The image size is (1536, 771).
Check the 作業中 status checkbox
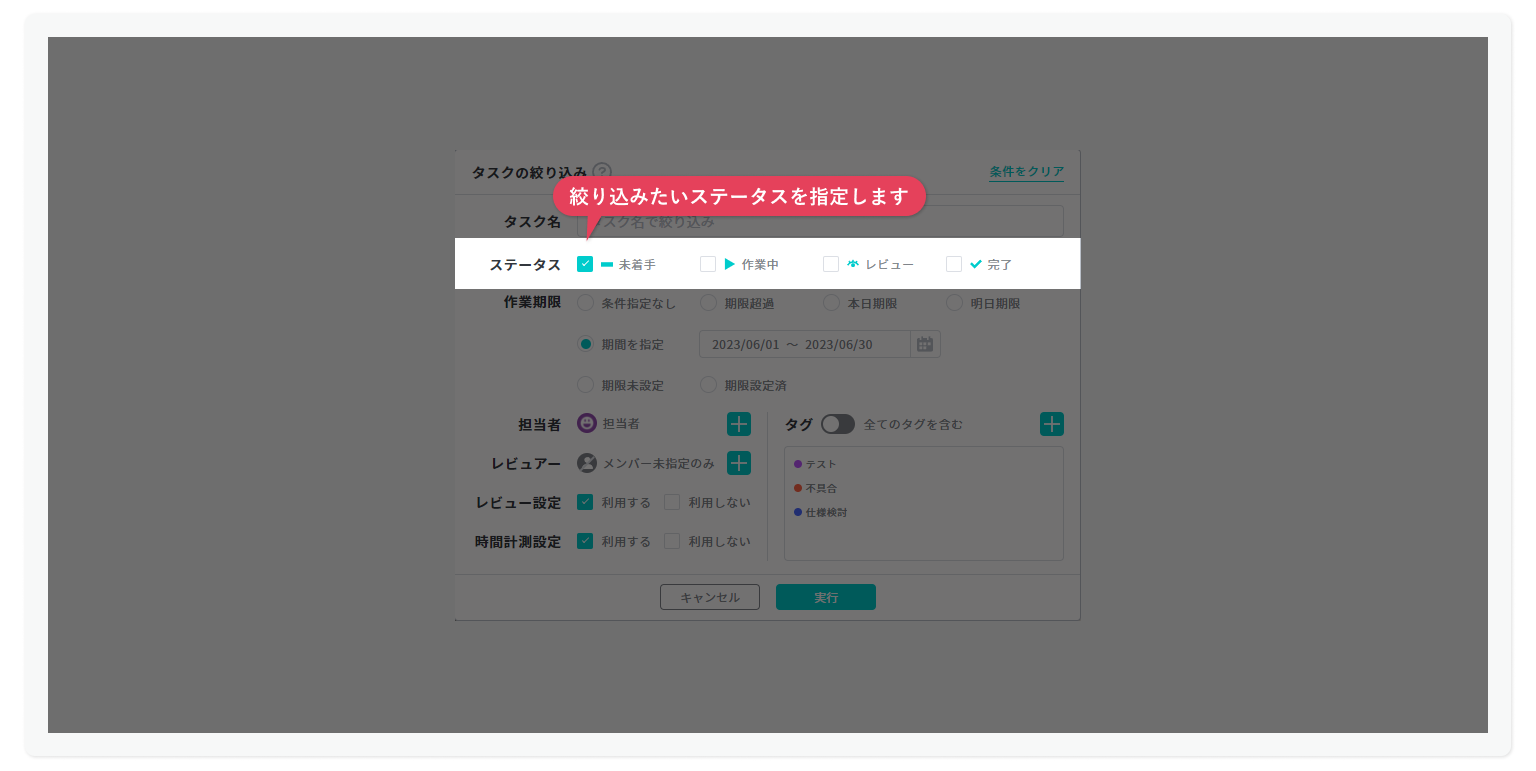click(708, 264)
